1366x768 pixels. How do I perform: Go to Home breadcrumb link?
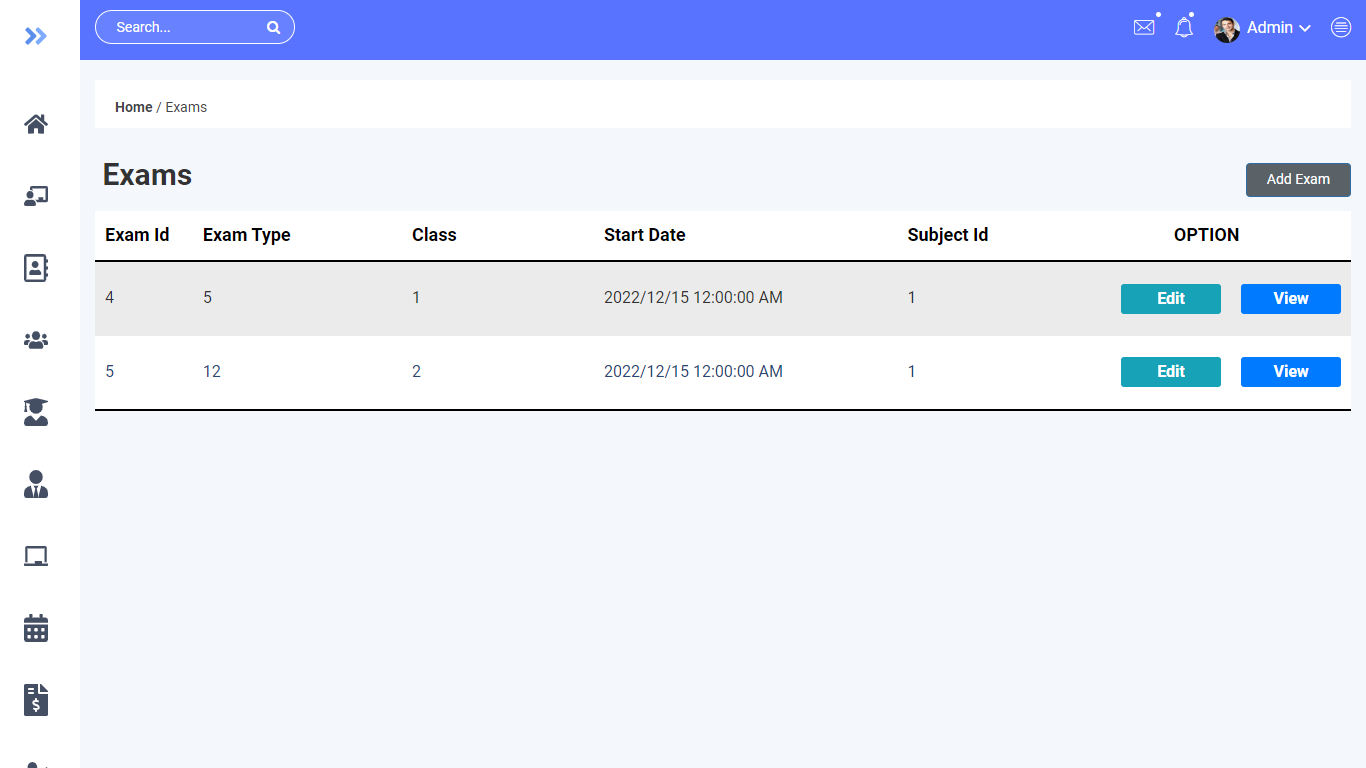point(134,107)
